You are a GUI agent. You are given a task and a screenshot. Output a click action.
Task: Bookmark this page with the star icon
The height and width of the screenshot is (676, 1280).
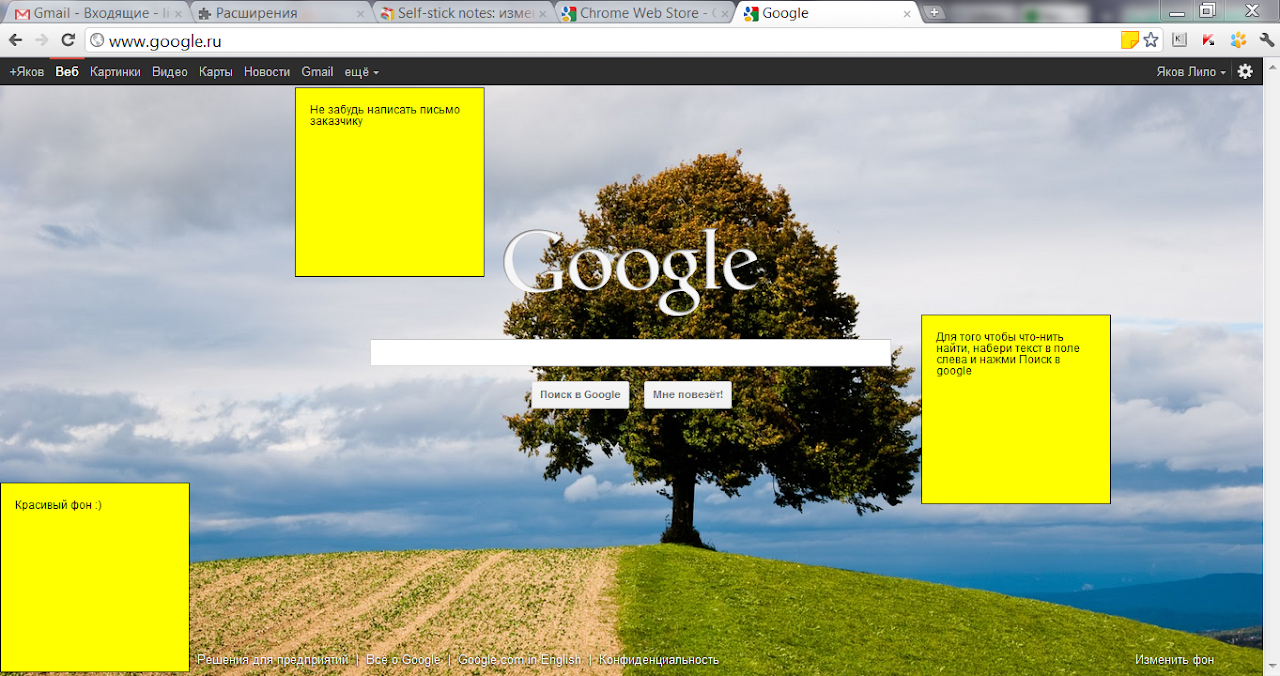(x=1151, y=41)
